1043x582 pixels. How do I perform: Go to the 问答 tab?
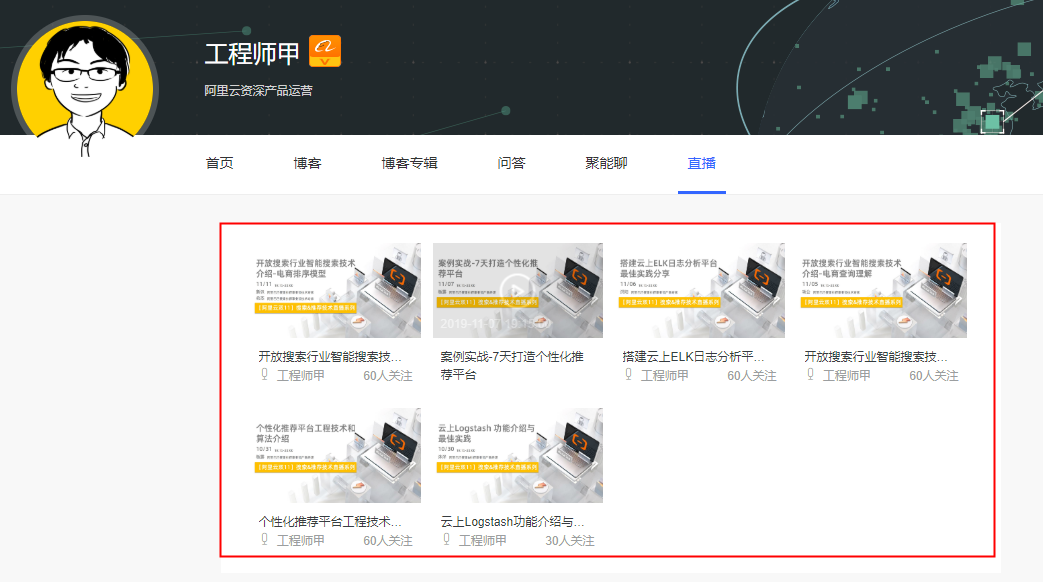tap(512, 163)
